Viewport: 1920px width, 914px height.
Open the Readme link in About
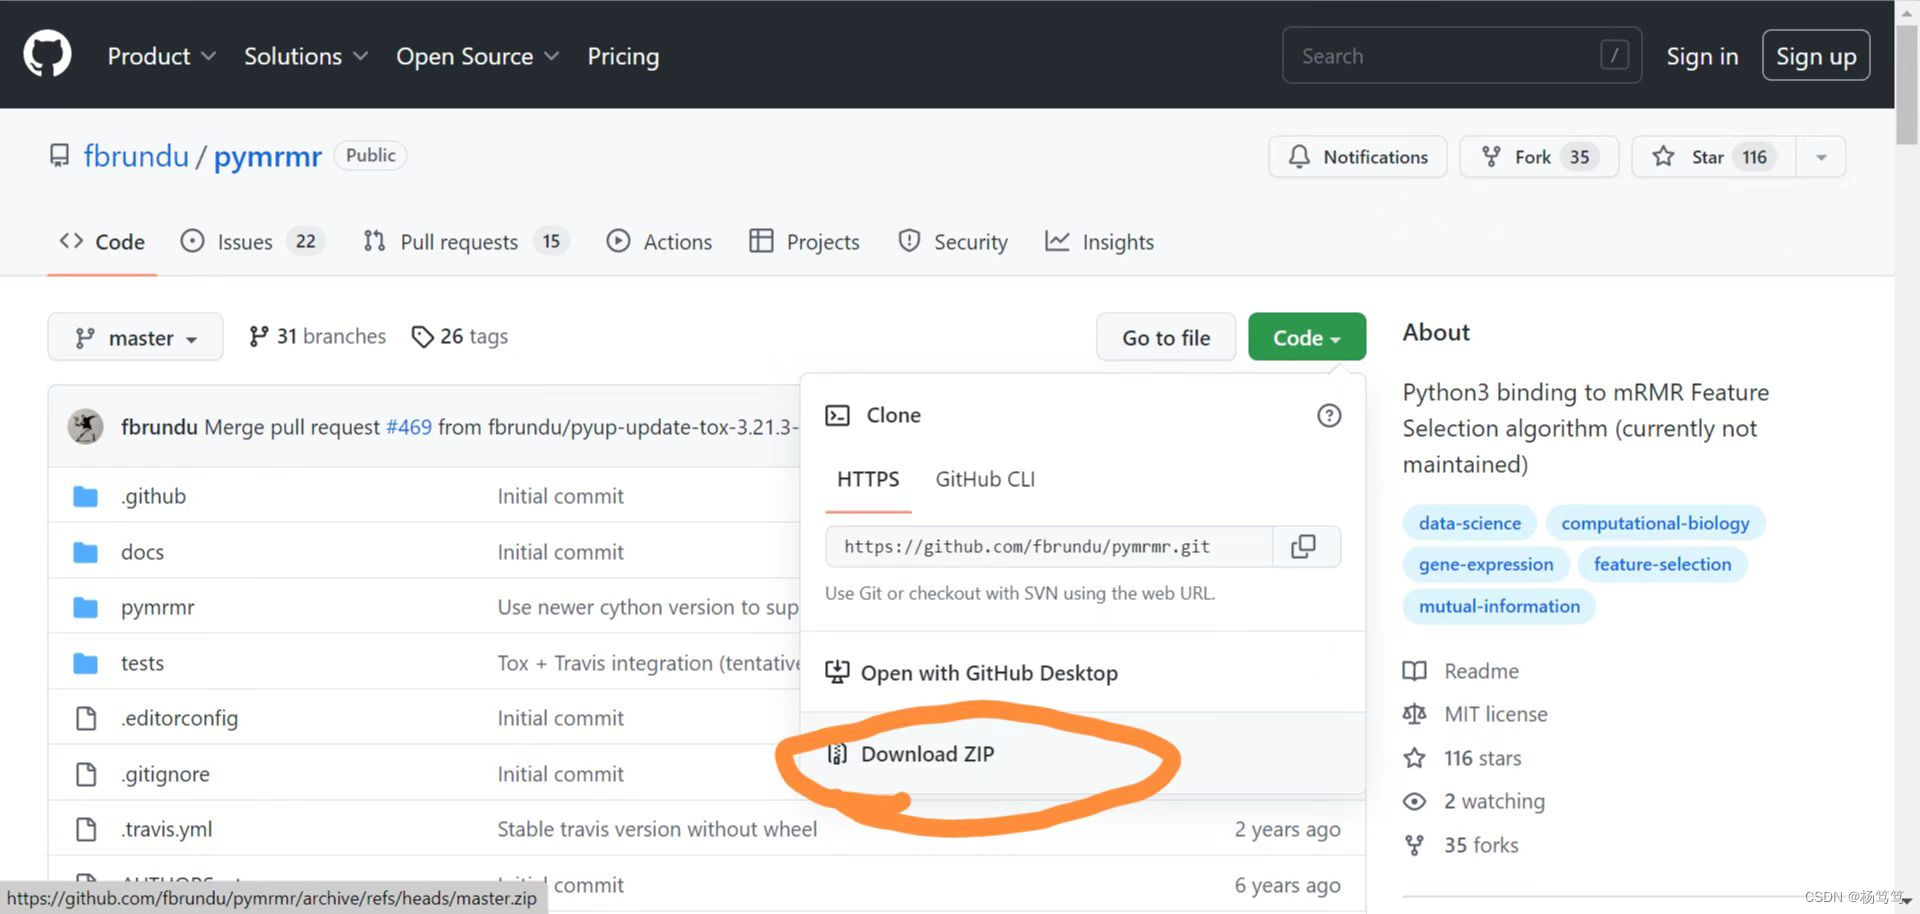[x=1461, y=671]
